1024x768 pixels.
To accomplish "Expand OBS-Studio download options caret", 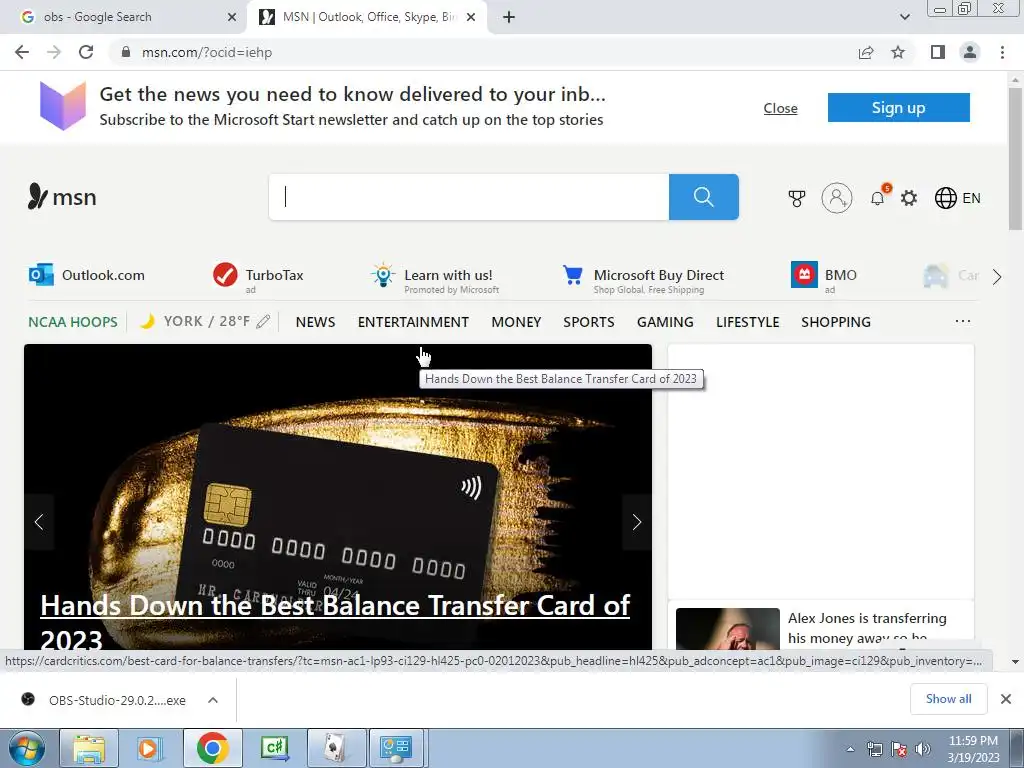I will click(213, 700).
